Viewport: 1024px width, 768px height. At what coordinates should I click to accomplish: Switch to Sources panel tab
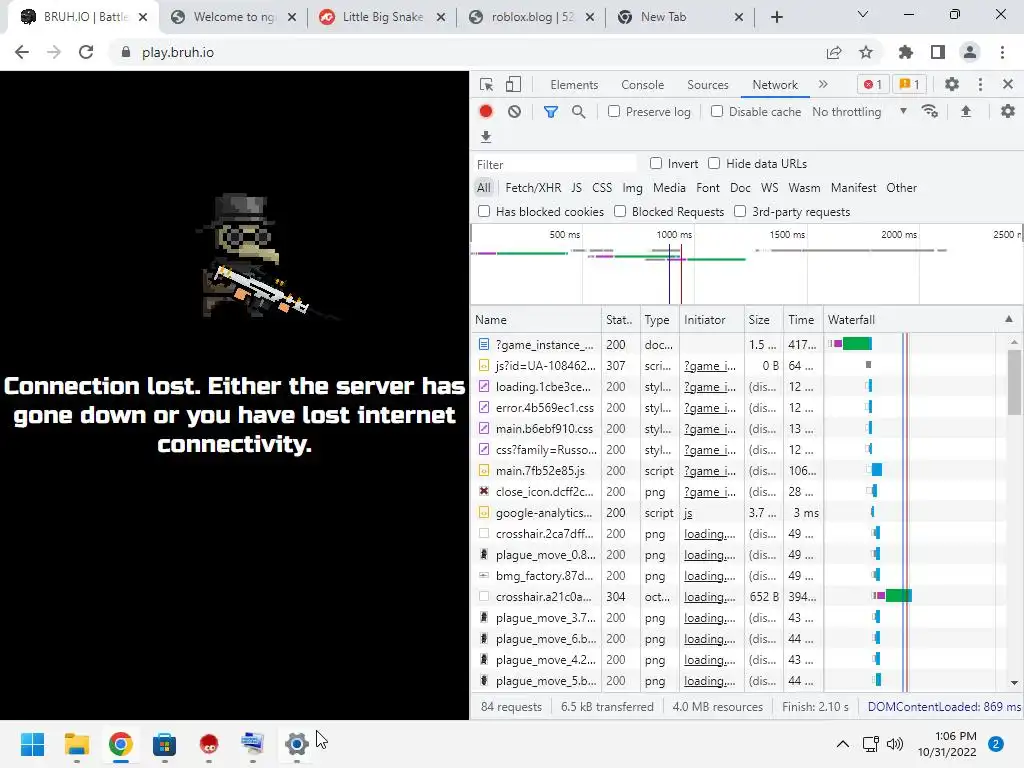pyautogui.click(x=707, y=85)
